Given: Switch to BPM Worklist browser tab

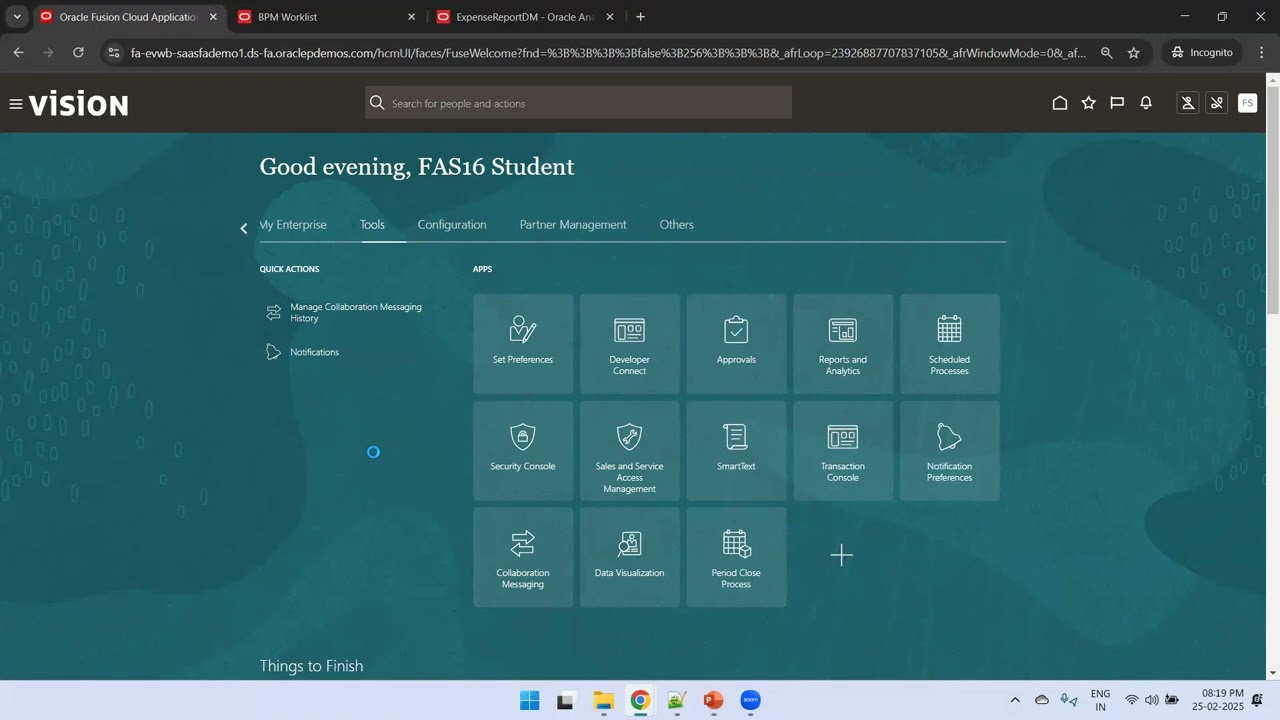Looking at the screenshot, I should pos(326,17).
